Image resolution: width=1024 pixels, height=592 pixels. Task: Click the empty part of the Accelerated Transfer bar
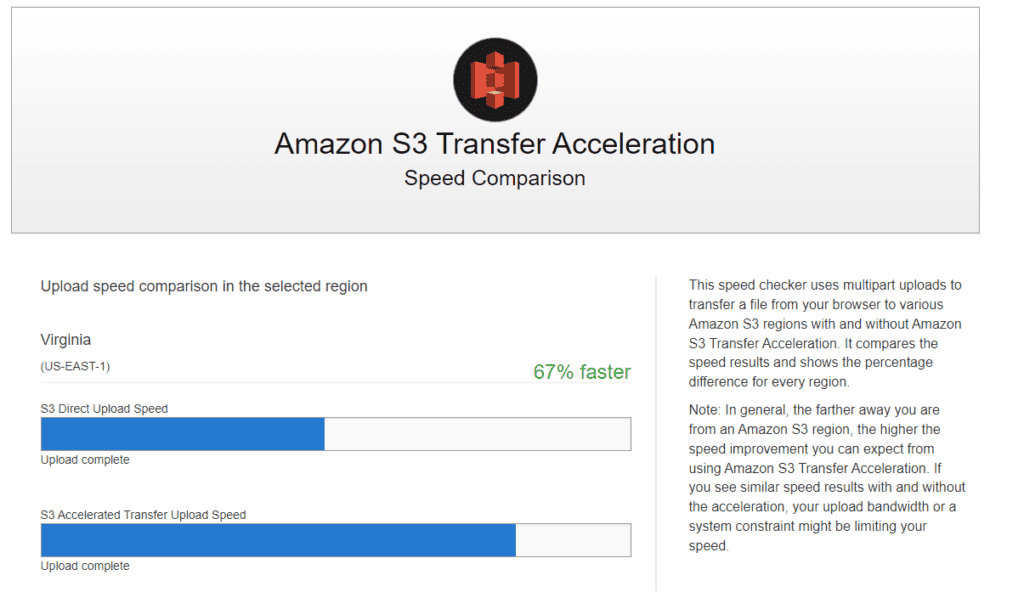(572, 540)
